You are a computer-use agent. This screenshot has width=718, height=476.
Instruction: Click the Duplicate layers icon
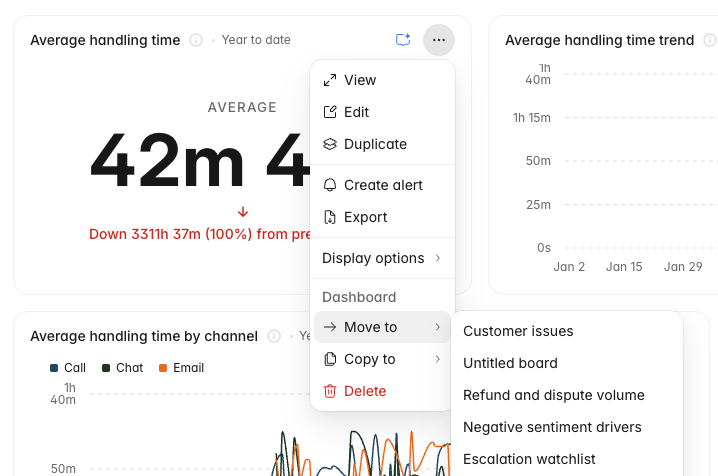pyautogui.click(x=330, y=144)
